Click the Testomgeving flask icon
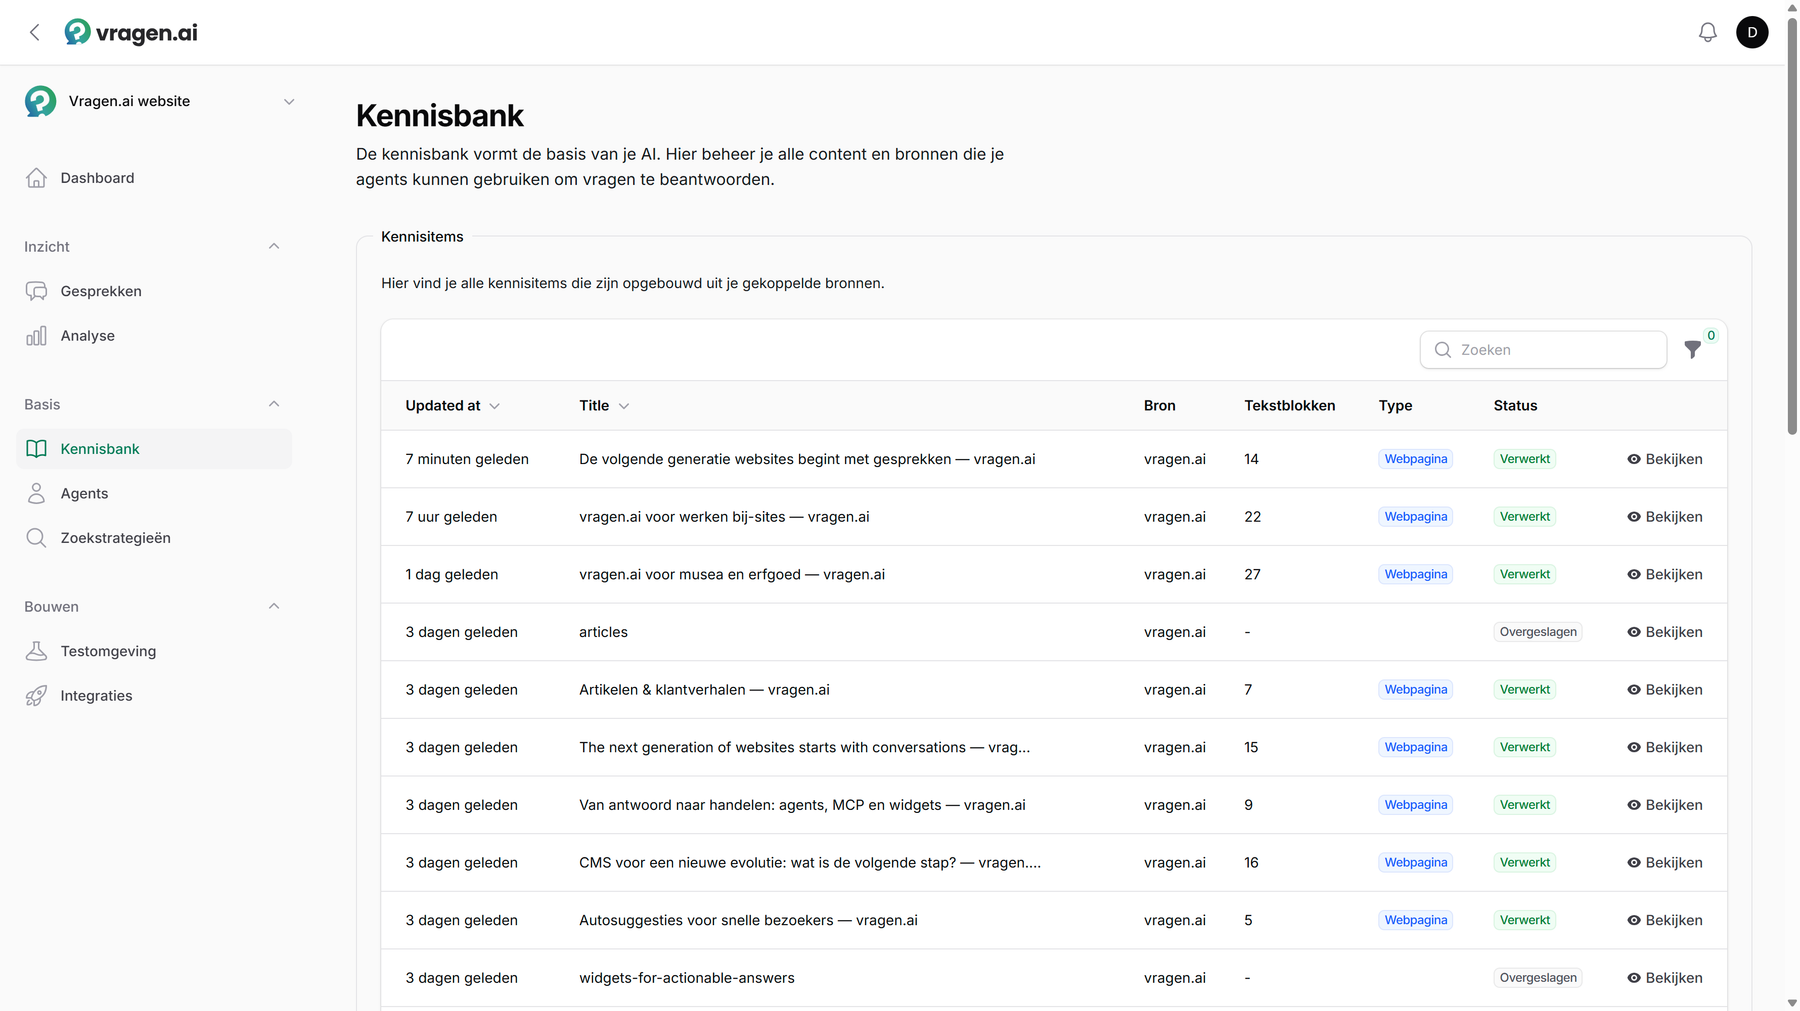 [x=37, y=651]
